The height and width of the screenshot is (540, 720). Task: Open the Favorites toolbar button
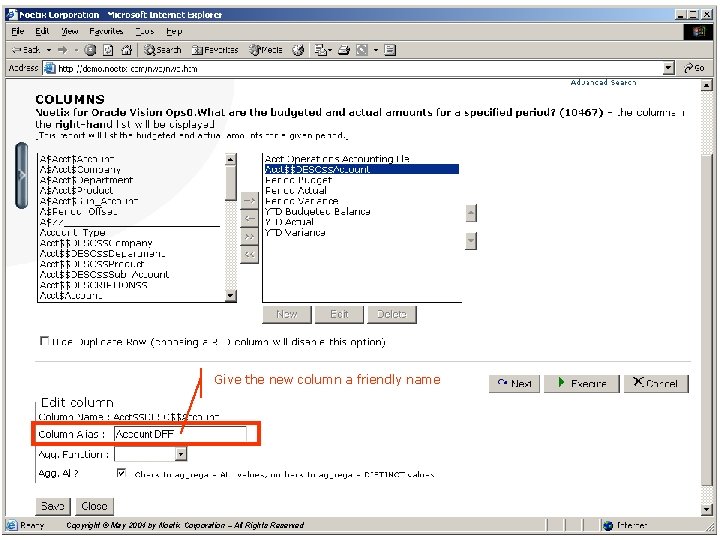point(215,50)
